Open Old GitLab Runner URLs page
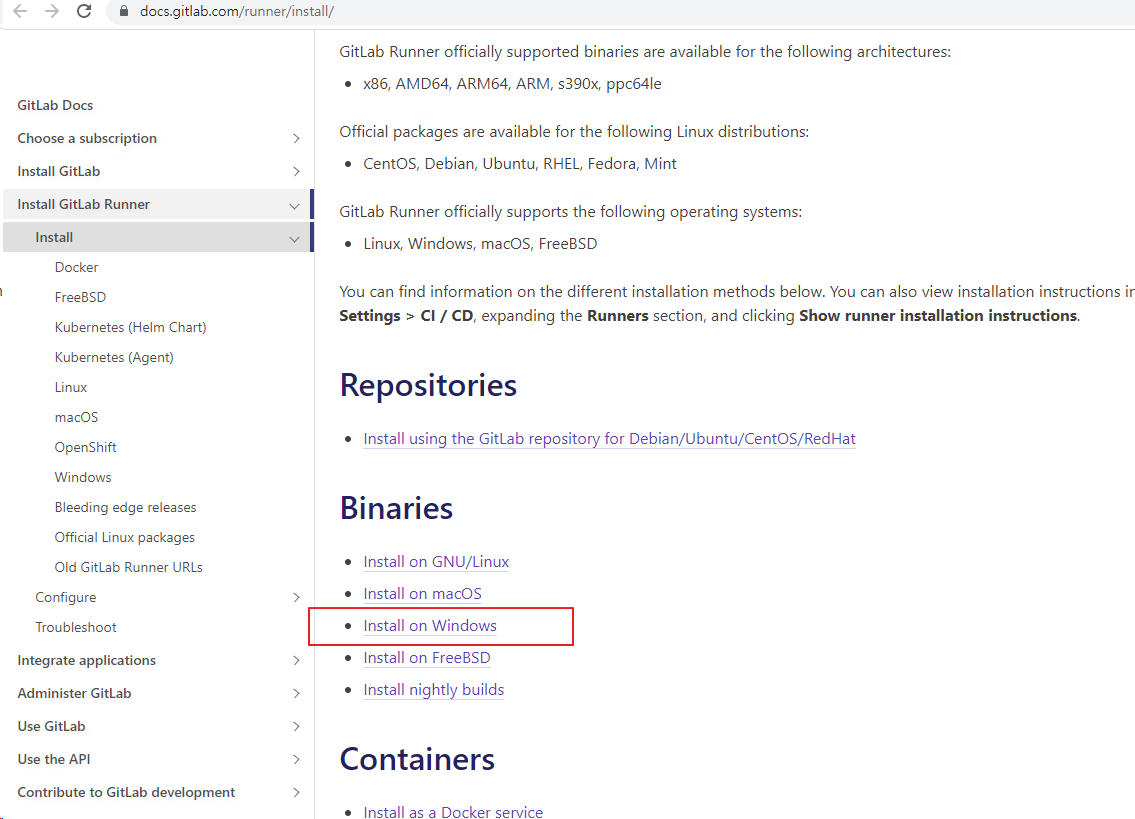Screen dimensions: 1135x819 [x=128, y=568]
